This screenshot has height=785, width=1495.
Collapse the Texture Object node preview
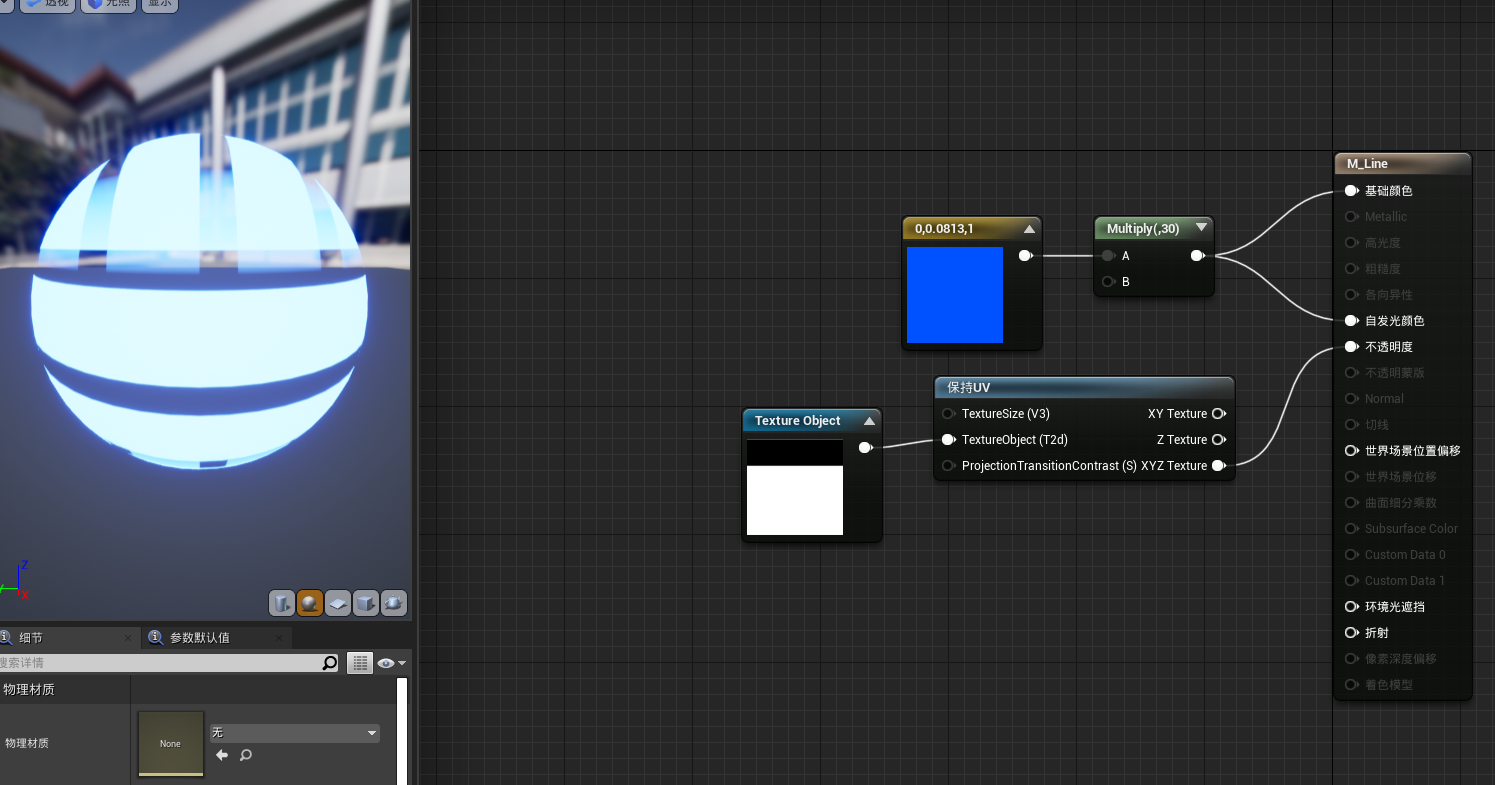pyautogui.click(x=869, y=420)
